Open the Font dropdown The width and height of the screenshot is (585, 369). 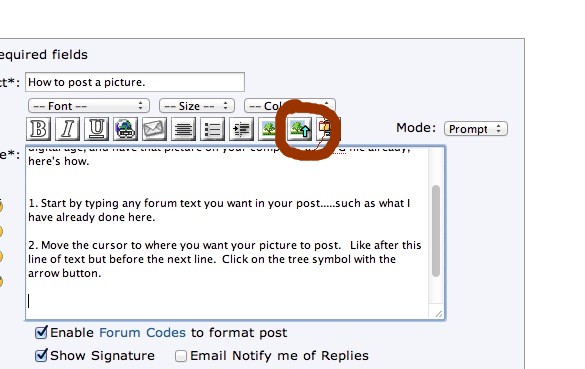pos(89,106)
